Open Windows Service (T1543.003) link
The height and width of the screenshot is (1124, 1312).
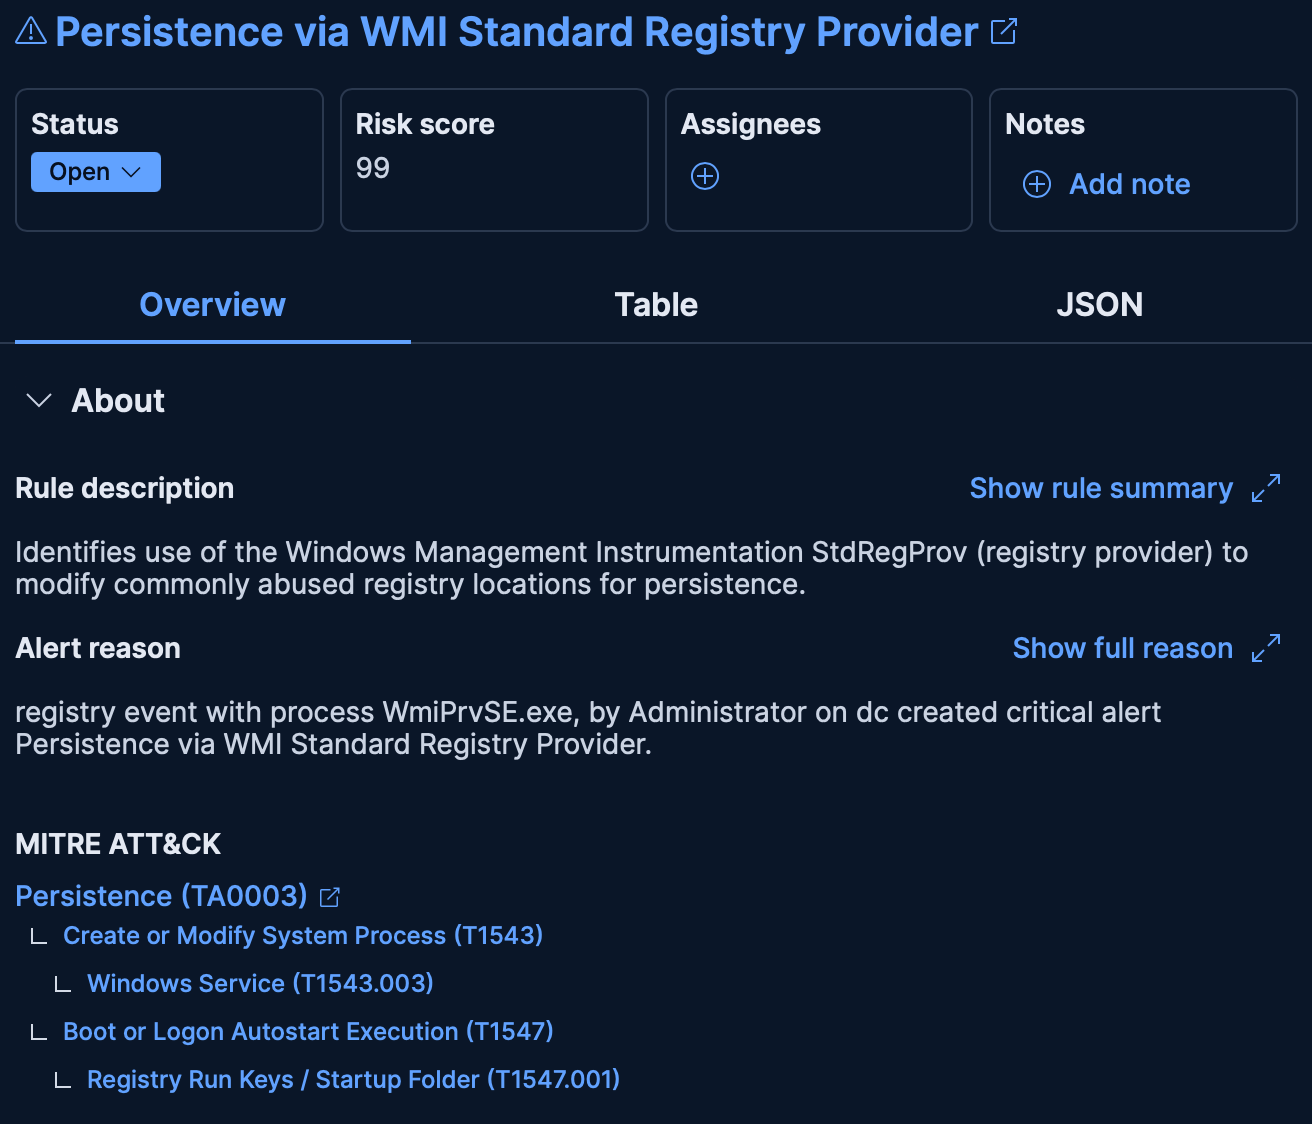tap(260, 984)
